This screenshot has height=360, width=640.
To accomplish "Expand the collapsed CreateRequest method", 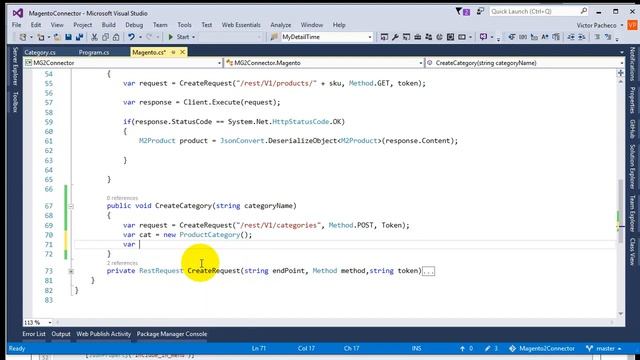I will click(x=71, y=271).
